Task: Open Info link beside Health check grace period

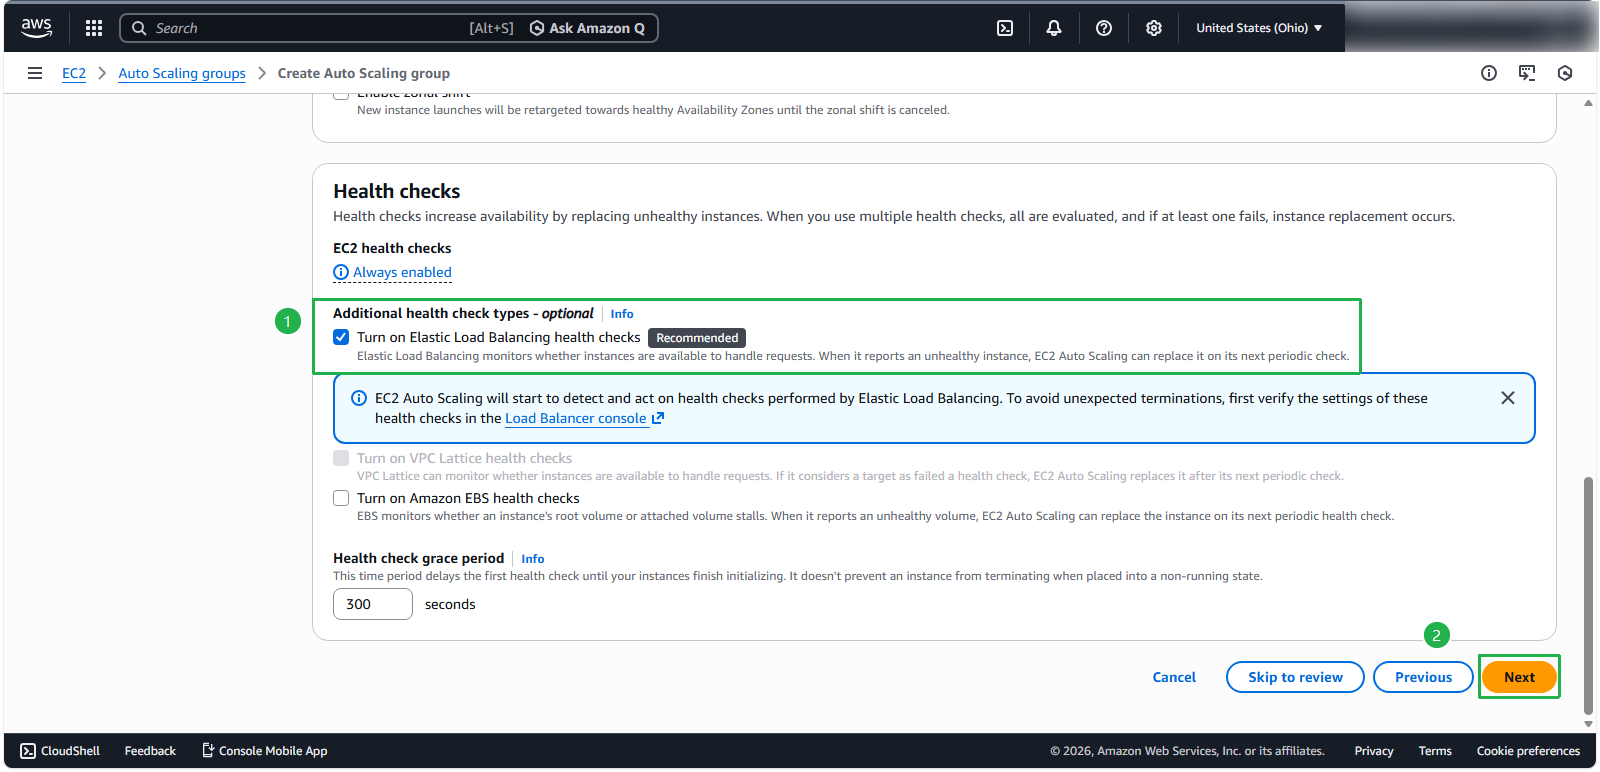Action: 533,559
